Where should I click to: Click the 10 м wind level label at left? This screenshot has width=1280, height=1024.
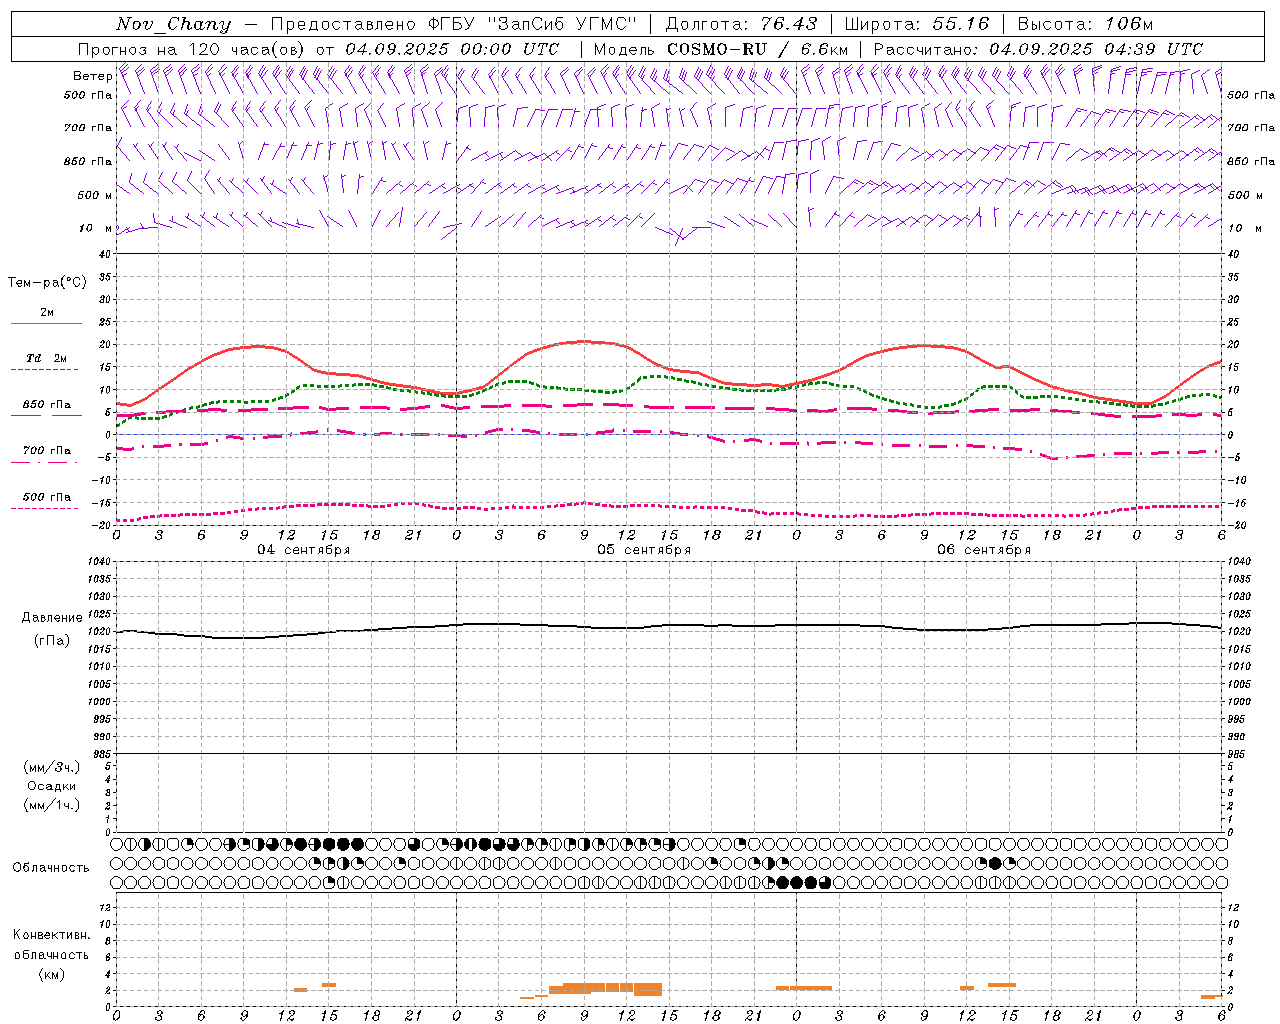96,228
